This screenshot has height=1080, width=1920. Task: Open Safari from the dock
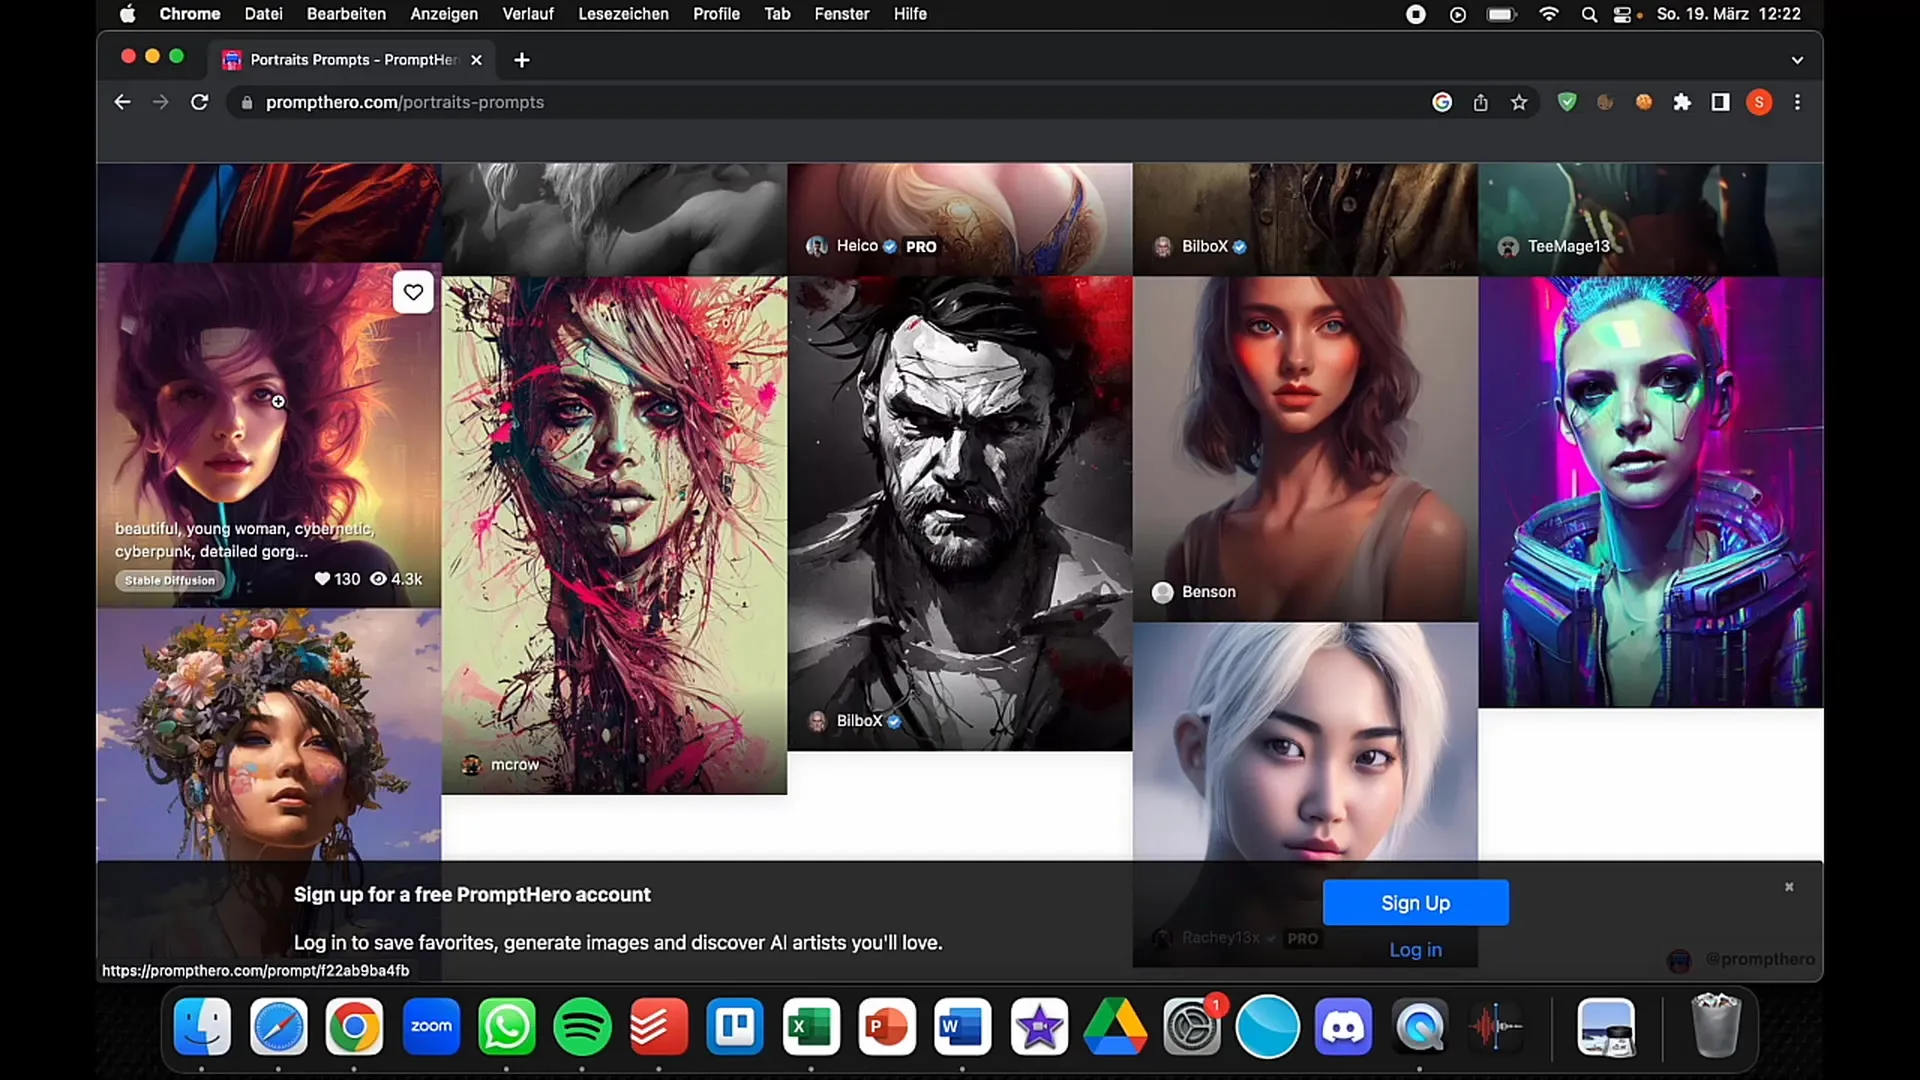point(278,1027)
